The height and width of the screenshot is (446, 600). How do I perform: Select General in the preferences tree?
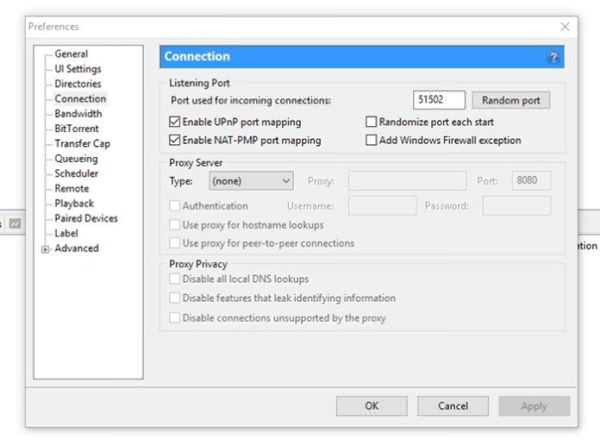(71, 54)
